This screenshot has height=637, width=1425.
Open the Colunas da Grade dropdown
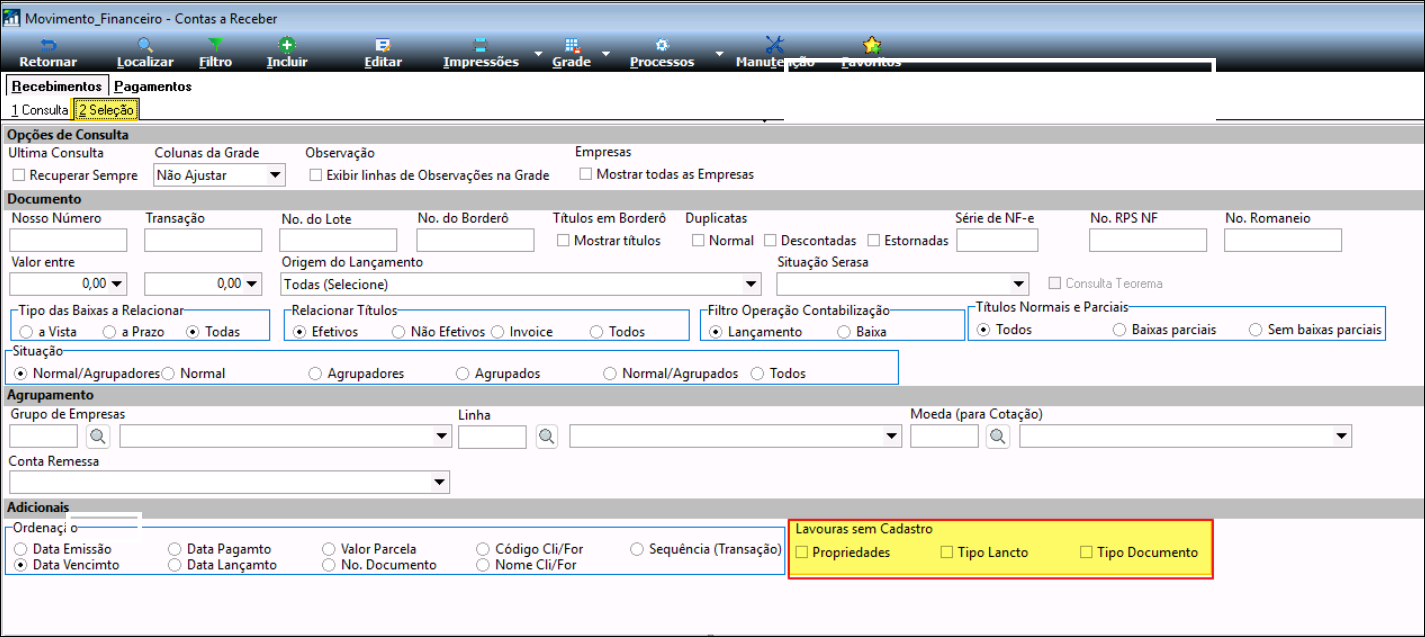275,175
